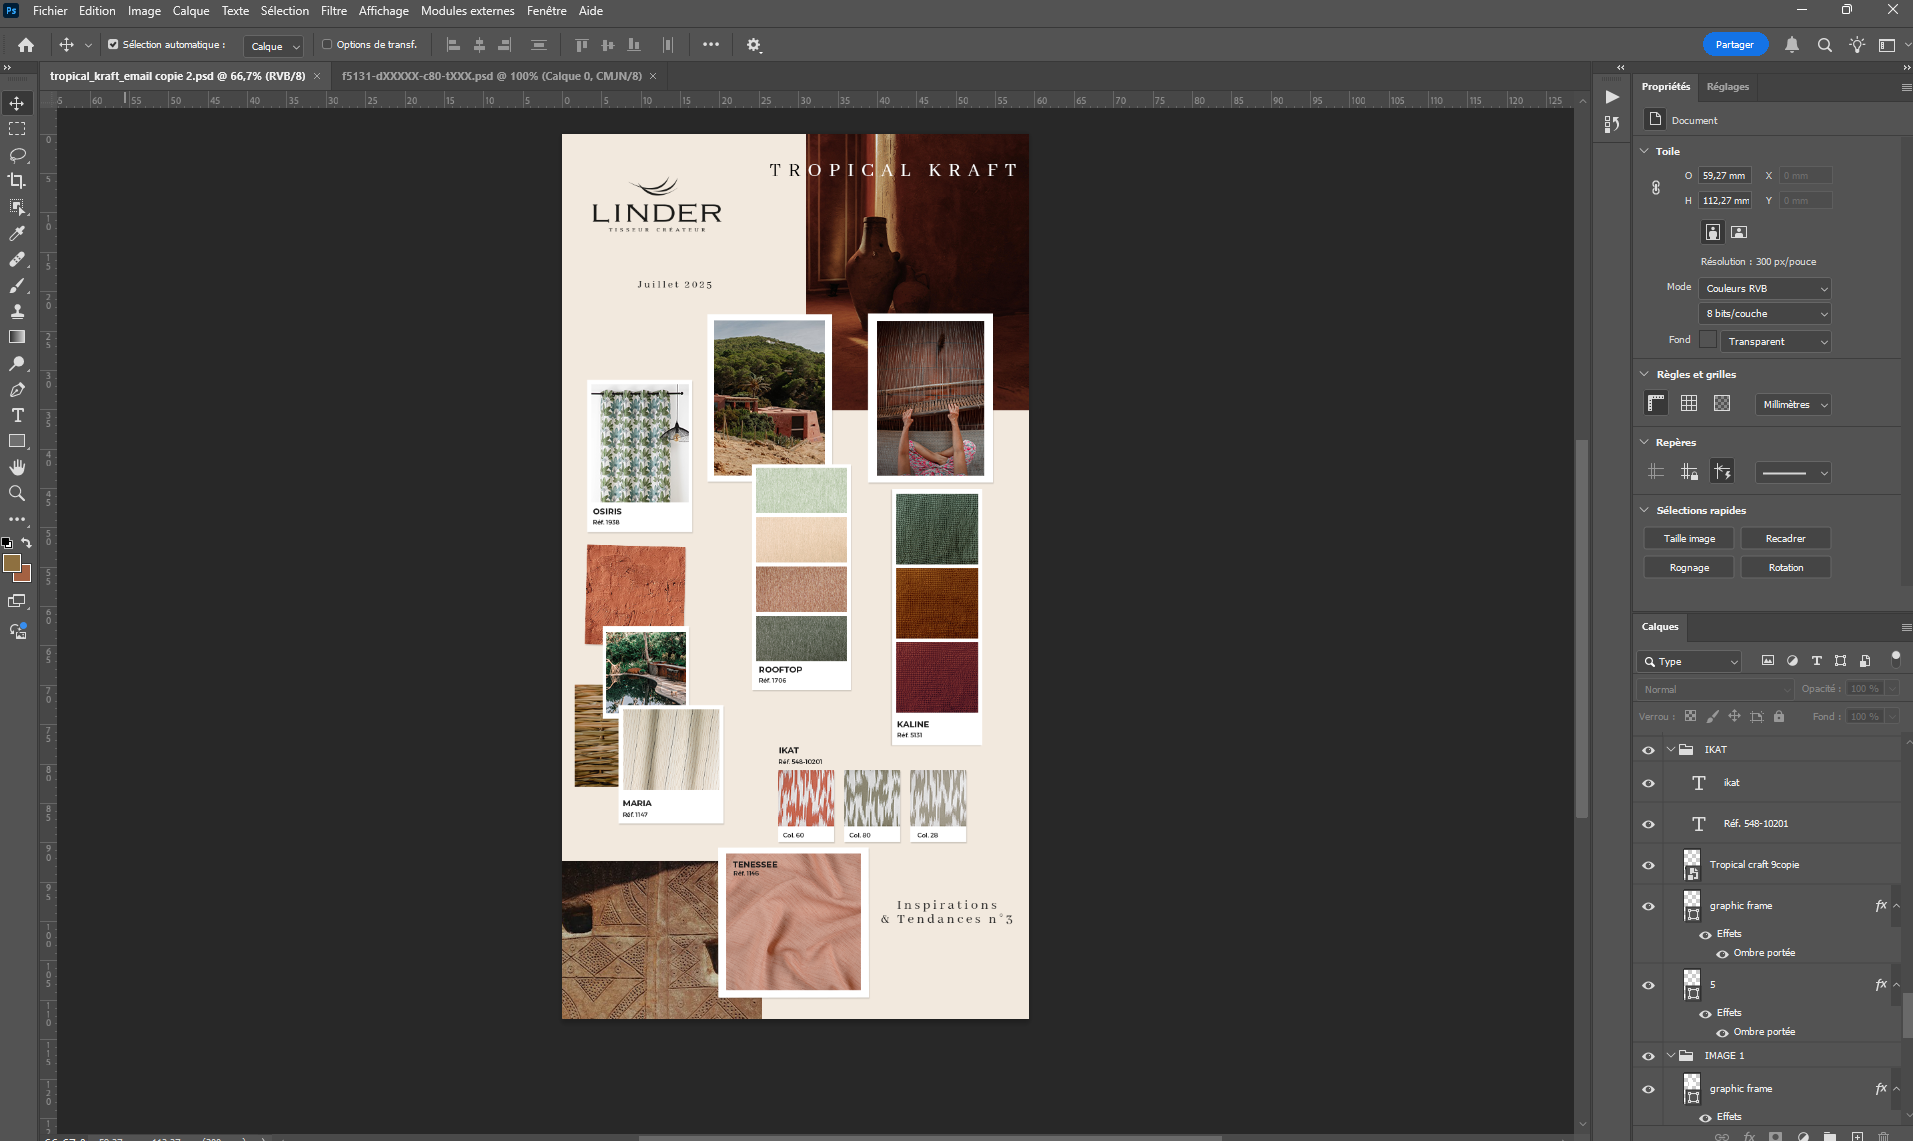Viewport: 1913px width, 1141px height.
Task: Hide the Tropical craft 9copie layer
Action: coord(1648,865)
